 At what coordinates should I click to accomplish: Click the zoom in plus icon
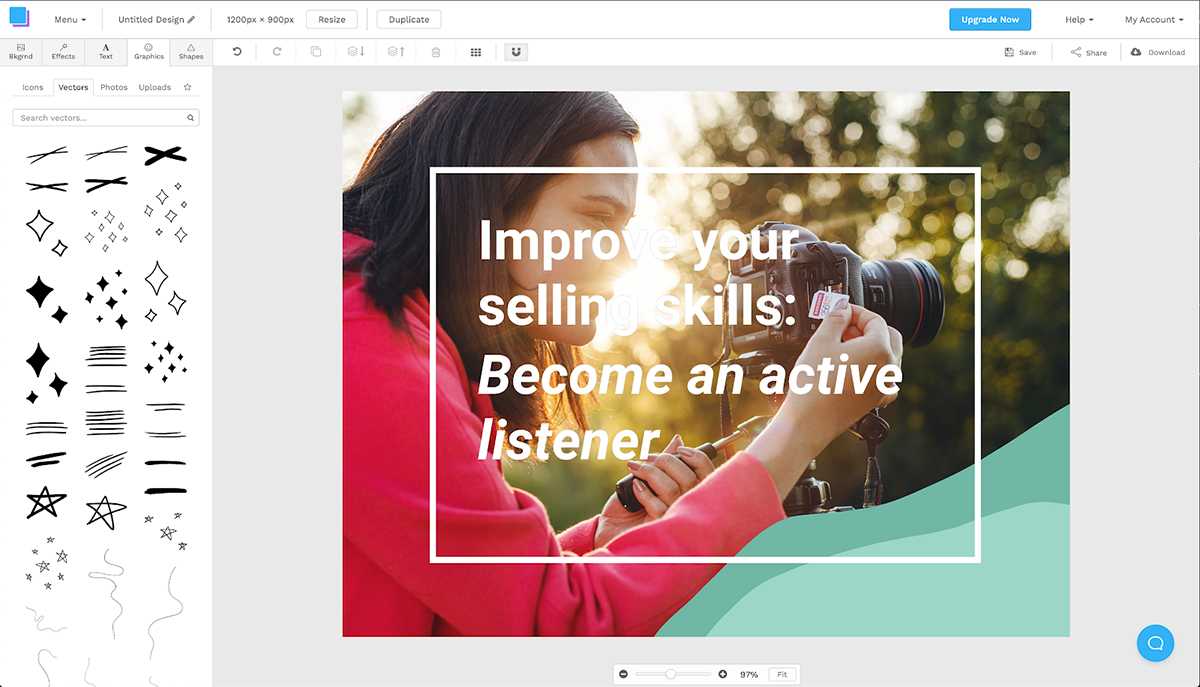(723, 675)
